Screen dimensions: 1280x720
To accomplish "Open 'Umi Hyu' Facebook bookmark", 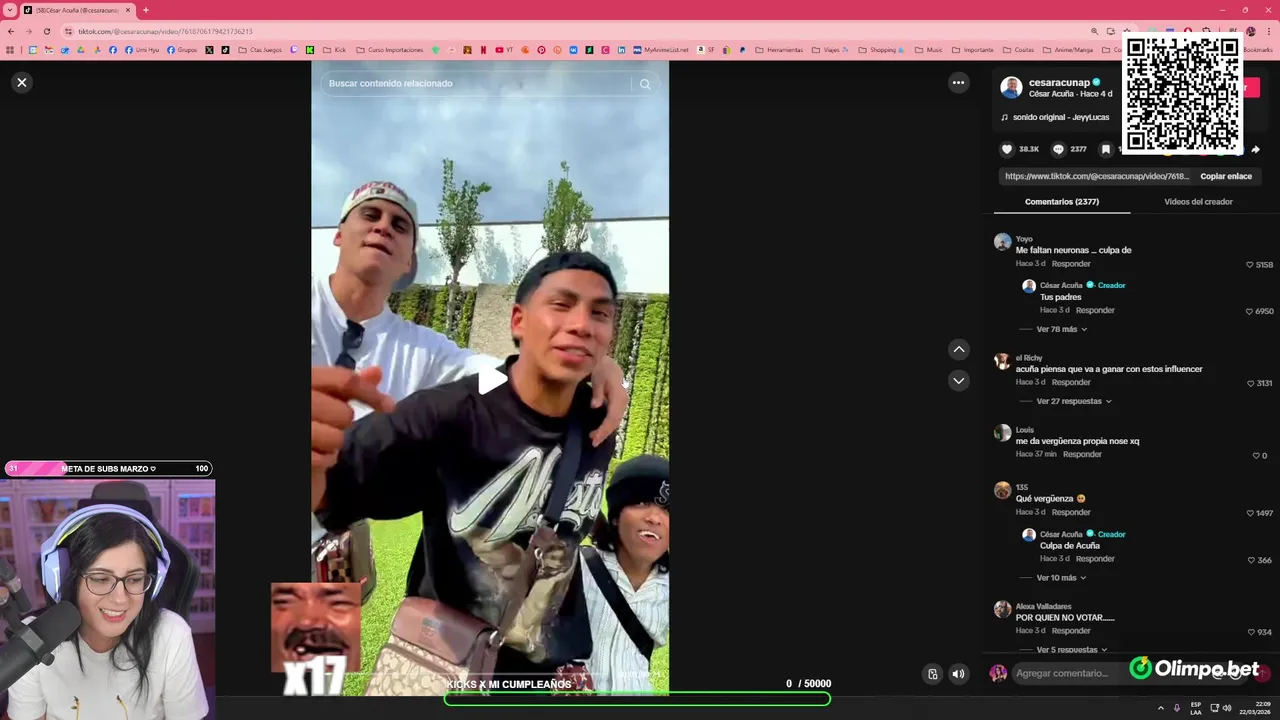I will click(141, 50).
